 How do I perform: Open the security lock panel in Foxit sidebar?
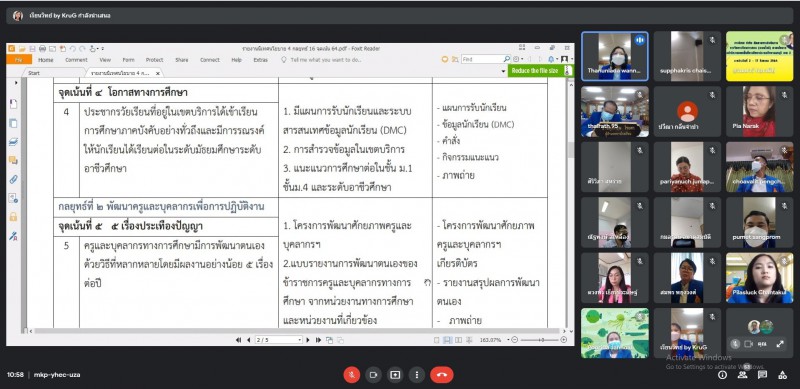click(x=13, y=217)
